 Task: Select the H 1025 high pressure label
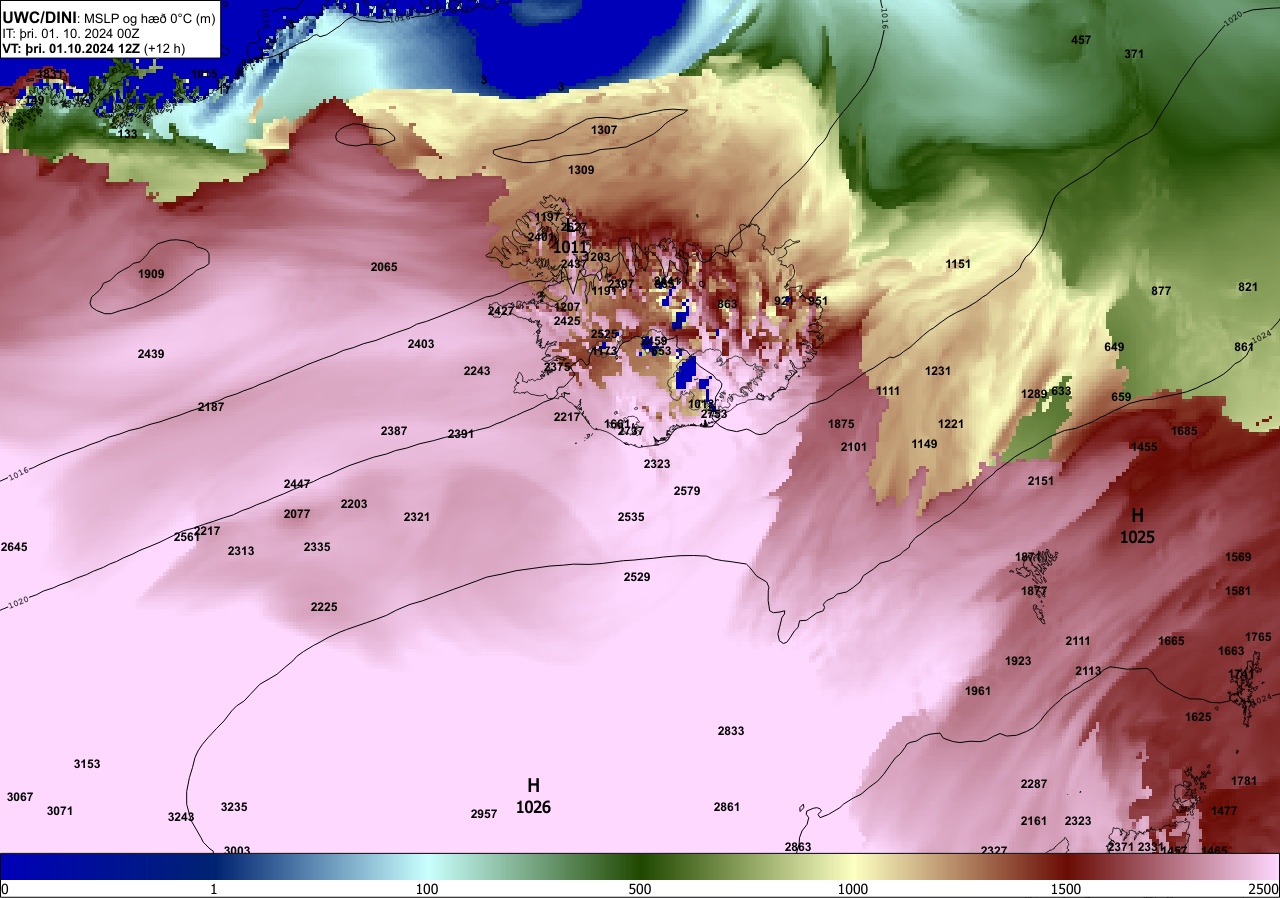1137,526
